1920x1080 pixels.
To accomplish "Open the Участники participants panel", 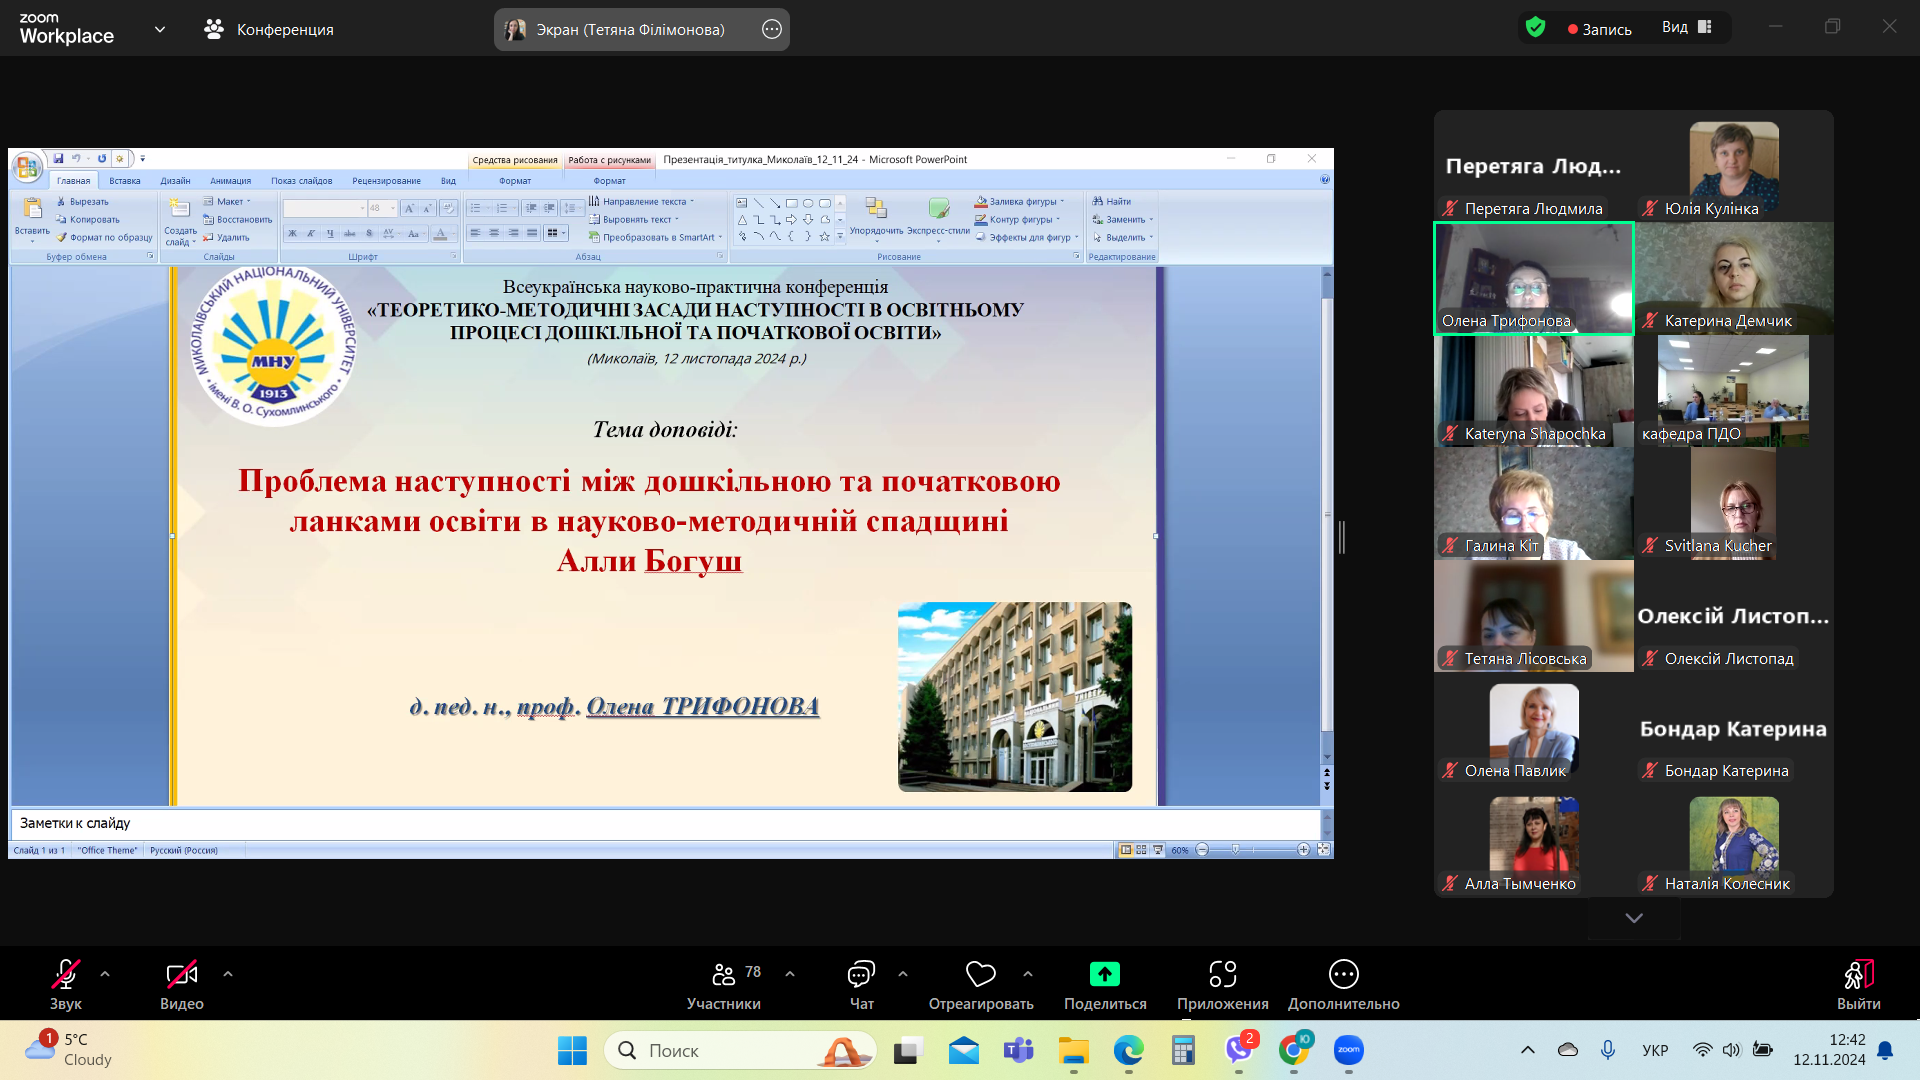I will coord(724,985).
